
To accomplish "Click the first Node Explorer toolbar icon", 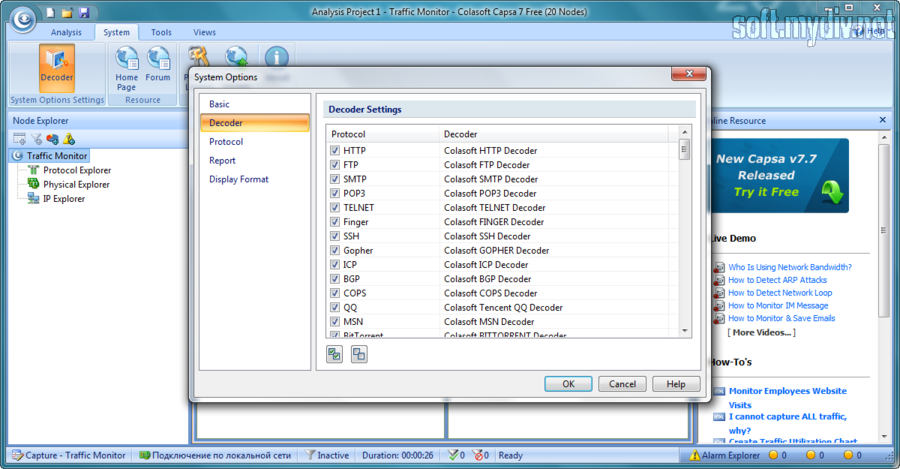I will tap(20, 139).
